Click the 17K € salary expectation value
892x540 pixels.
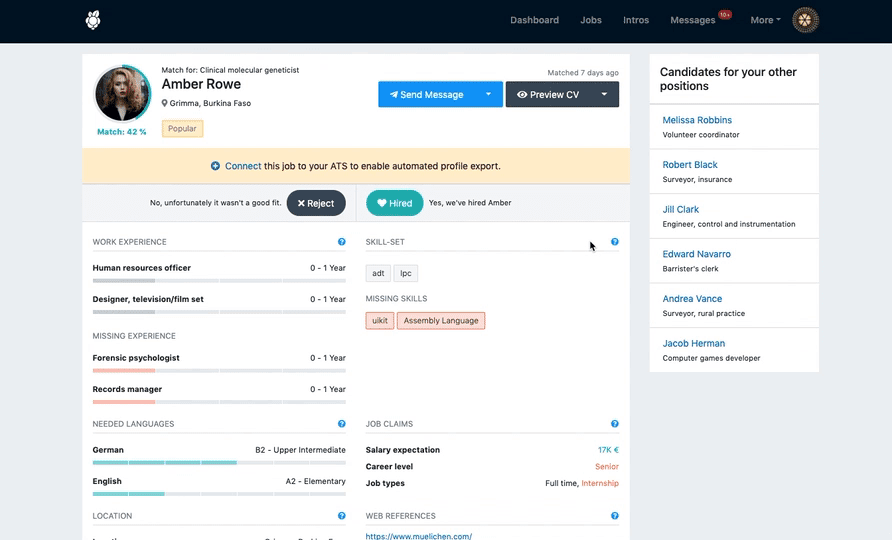tap(608, 450)
